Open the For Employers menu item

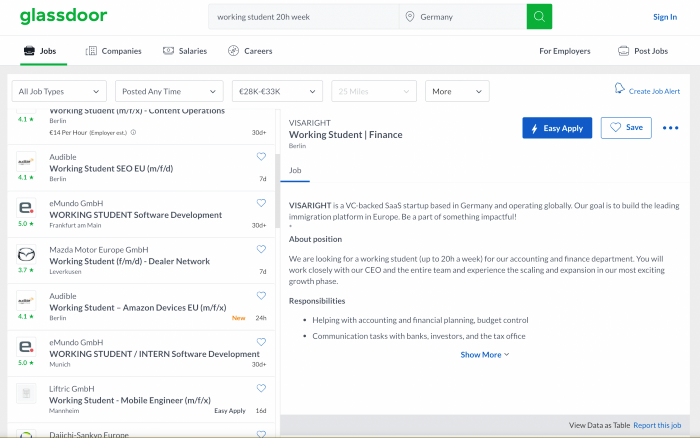(x=565, y=51)
